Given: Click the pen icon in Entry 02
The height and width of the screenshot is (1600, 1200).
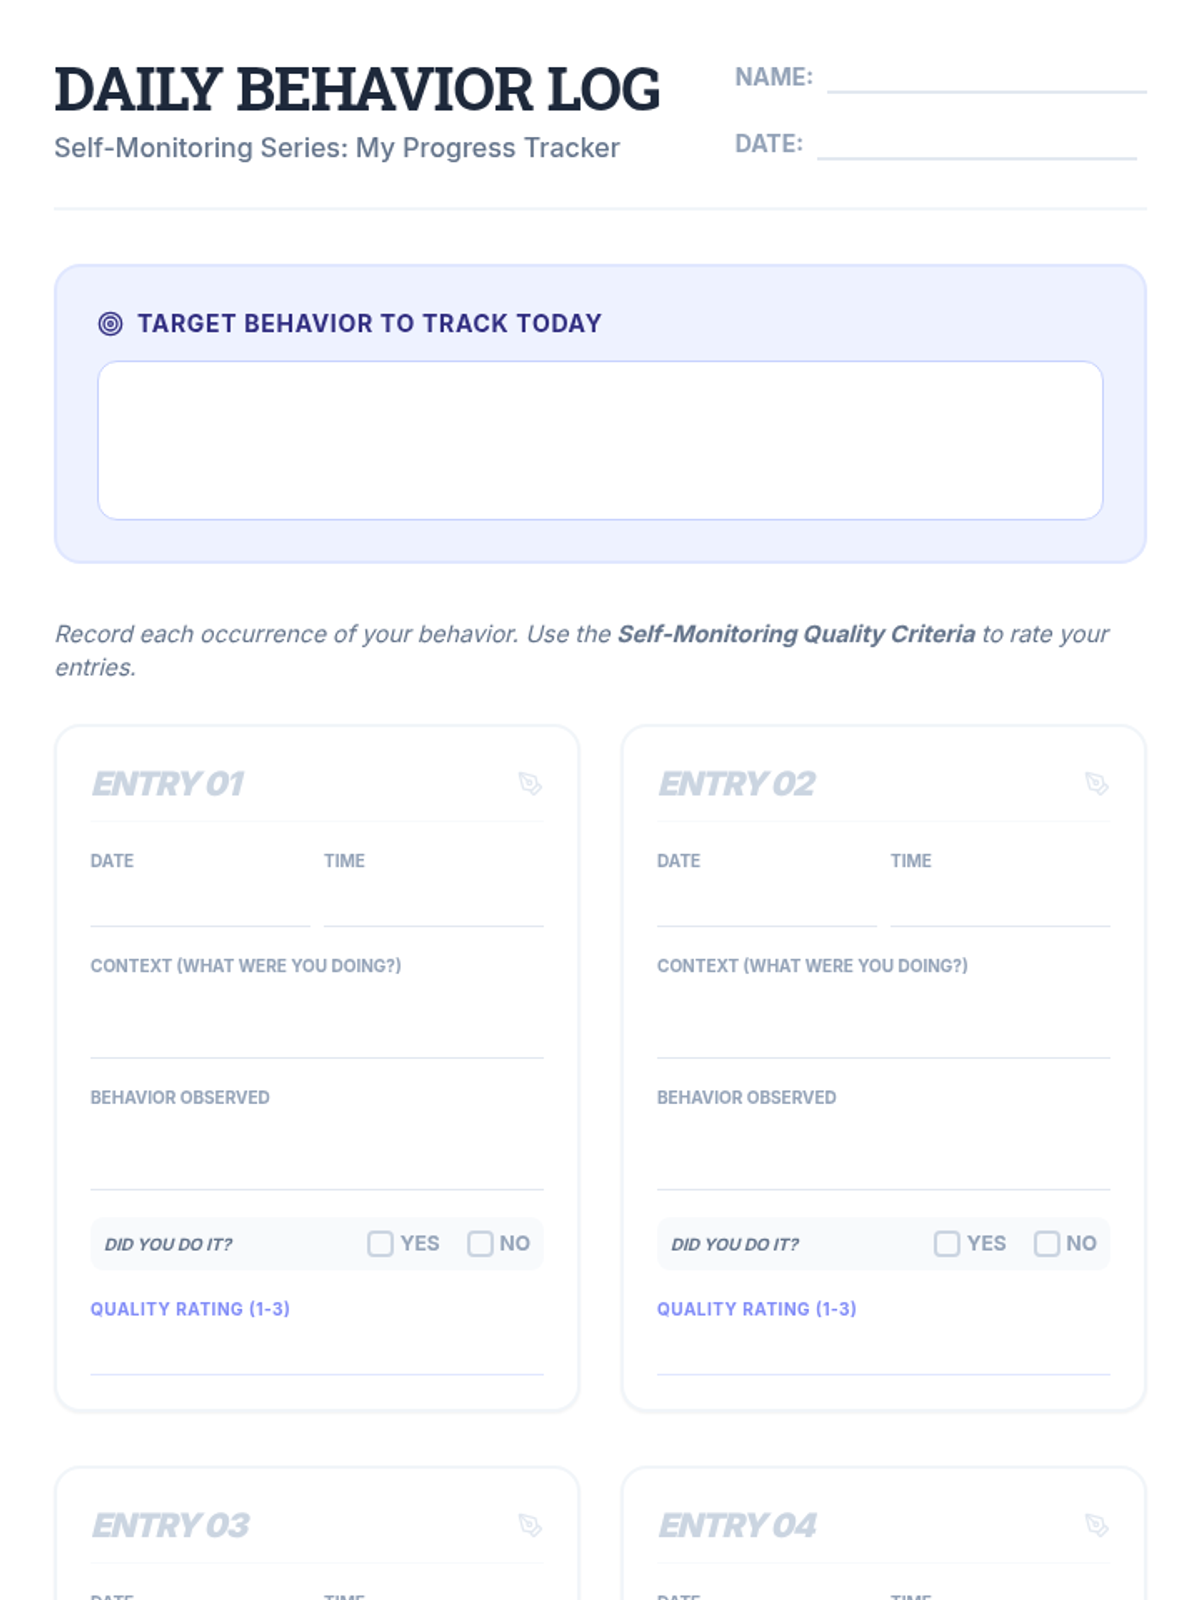Looking at the screenshot, I should point(1096,784).
